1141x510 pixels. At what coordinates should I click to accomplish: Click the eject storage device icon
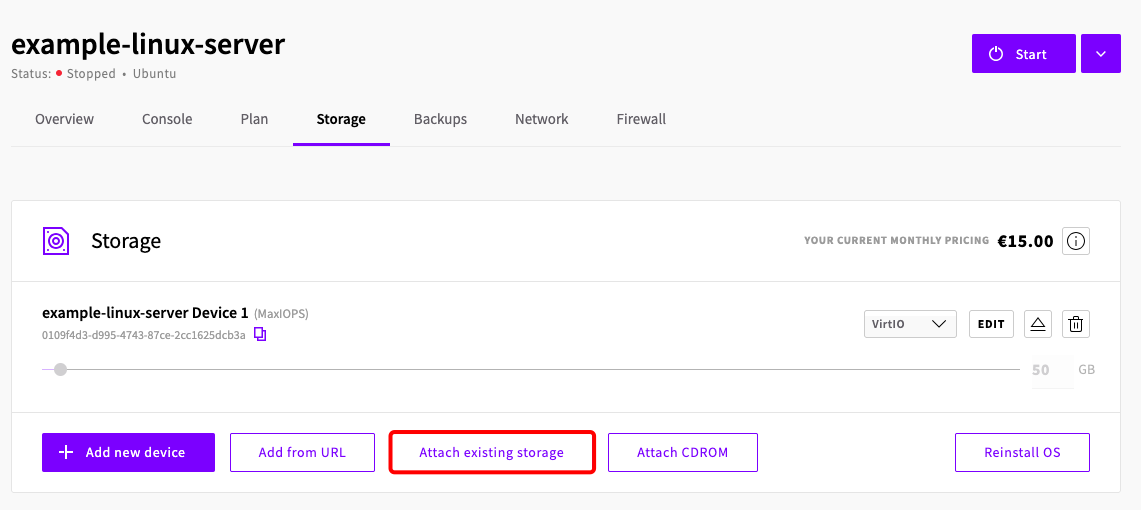coord(1038,324)
